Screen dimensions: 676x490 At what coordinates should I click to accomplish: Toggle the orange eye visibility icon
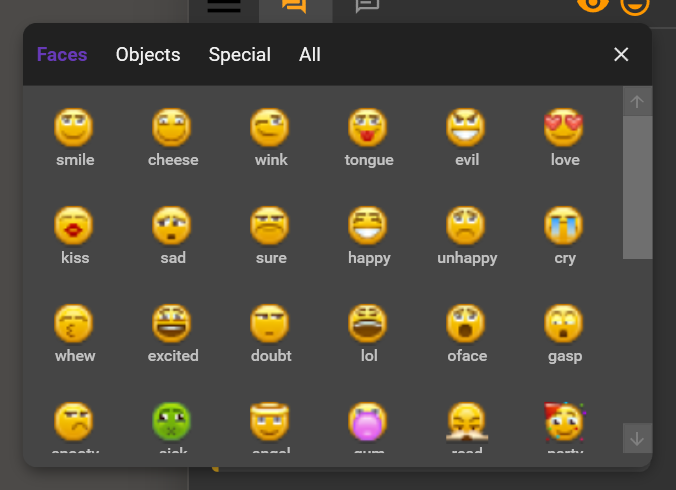(593, 5)
